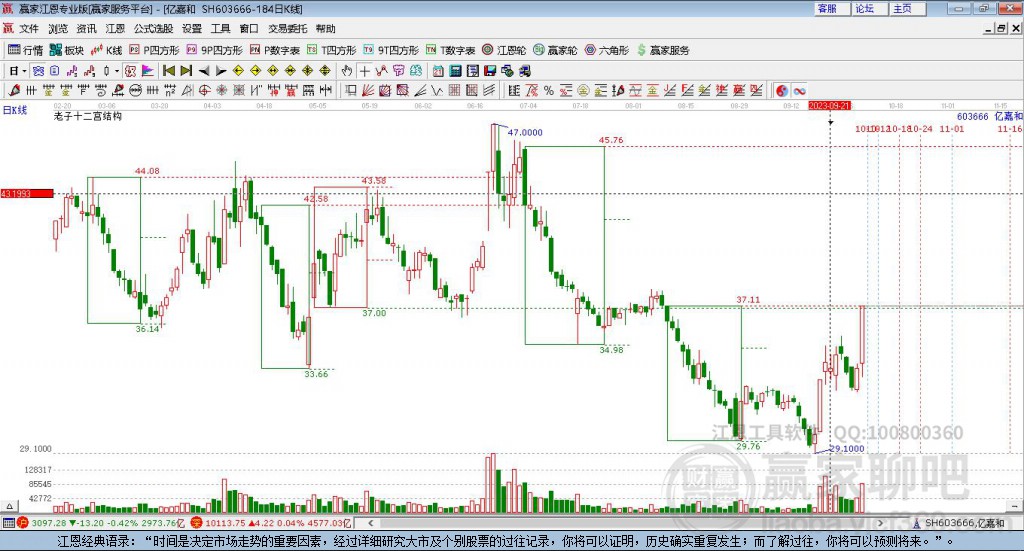Click the 日K线 label
The height and width of the screenshot is (551, 1024).
(x=15, y=110)
